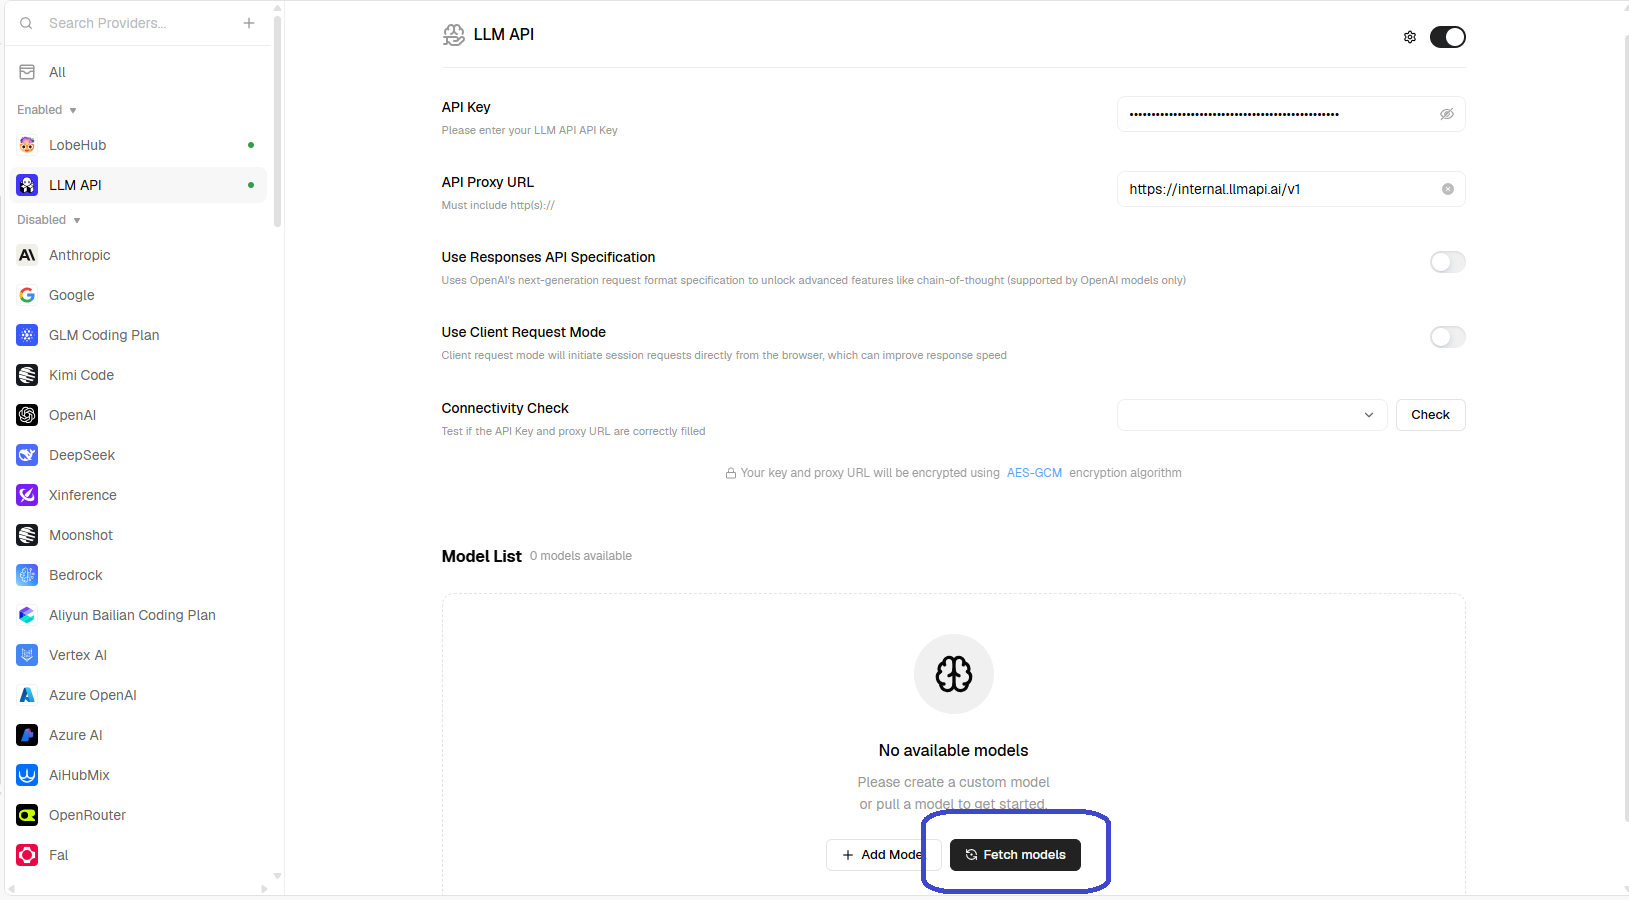Click the Anthropic logo icon
This screenshot has height=900, width=1629.
click(x=27, y=255)
